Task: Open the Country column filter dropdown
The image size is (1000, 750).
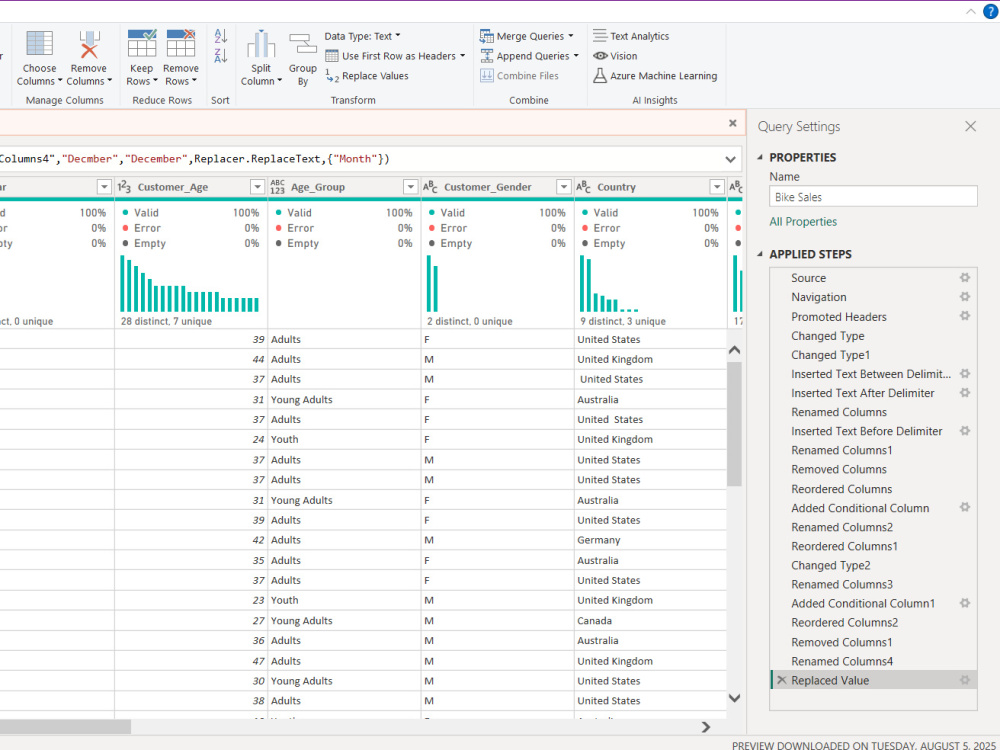Action: pyautogui.click(x=717, y=187)
